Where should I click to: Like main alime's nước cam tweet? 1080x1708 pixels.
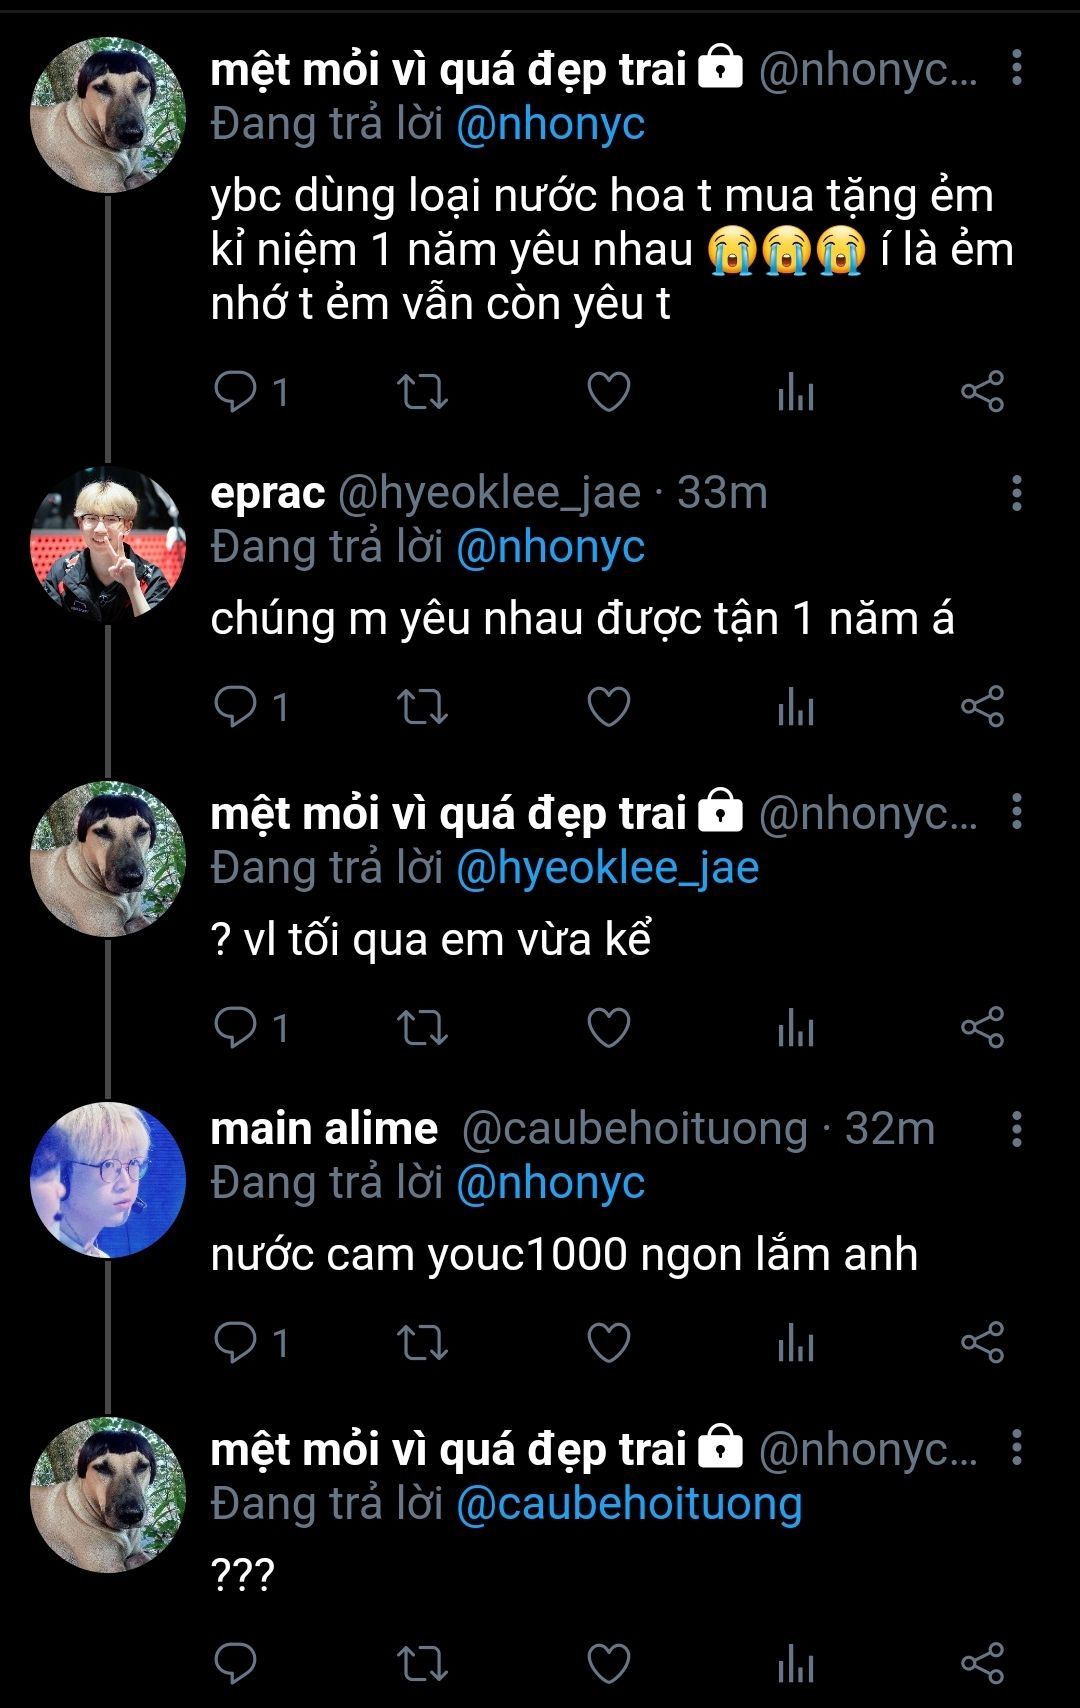click(608, 1342)
